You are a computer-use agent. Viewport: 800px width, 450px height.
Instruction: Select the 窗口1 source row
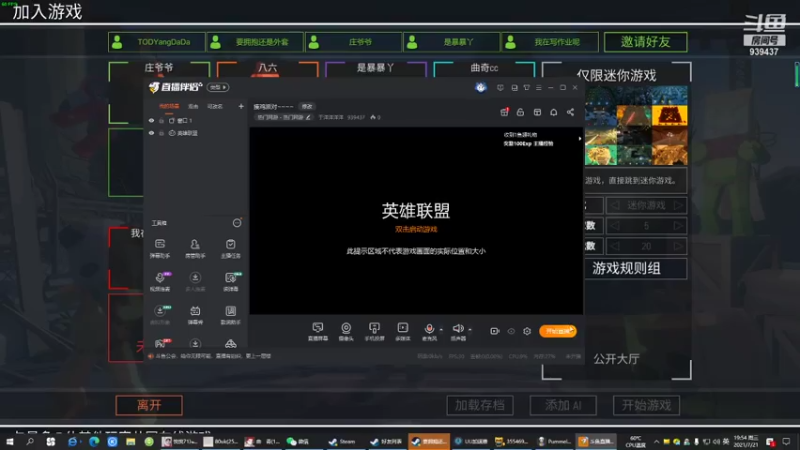[196, 120]
